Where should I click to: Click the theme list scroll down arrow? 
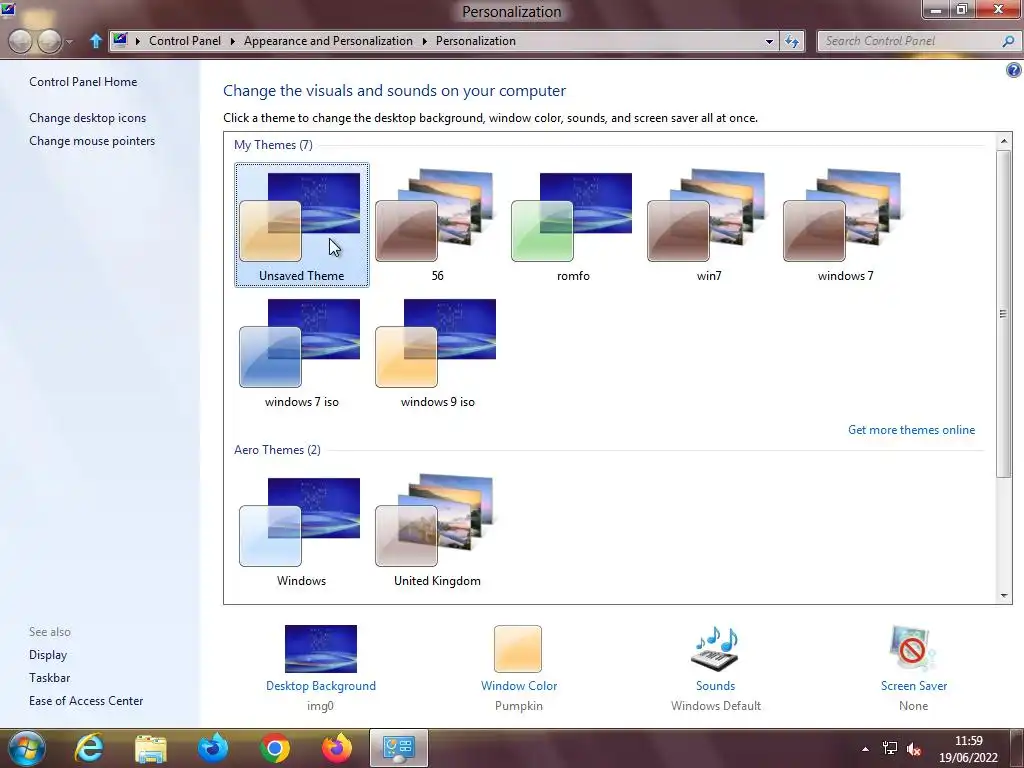tap(1004, 596)
